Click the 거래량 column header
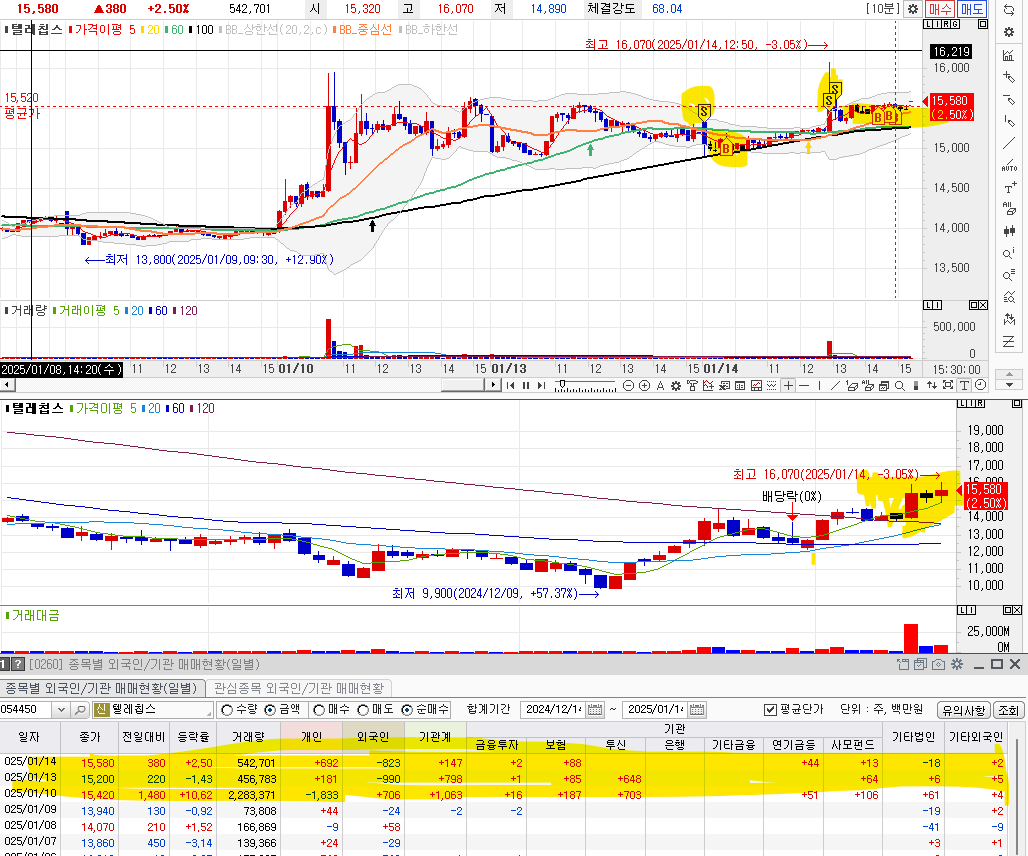 click(x=248, y=737)
